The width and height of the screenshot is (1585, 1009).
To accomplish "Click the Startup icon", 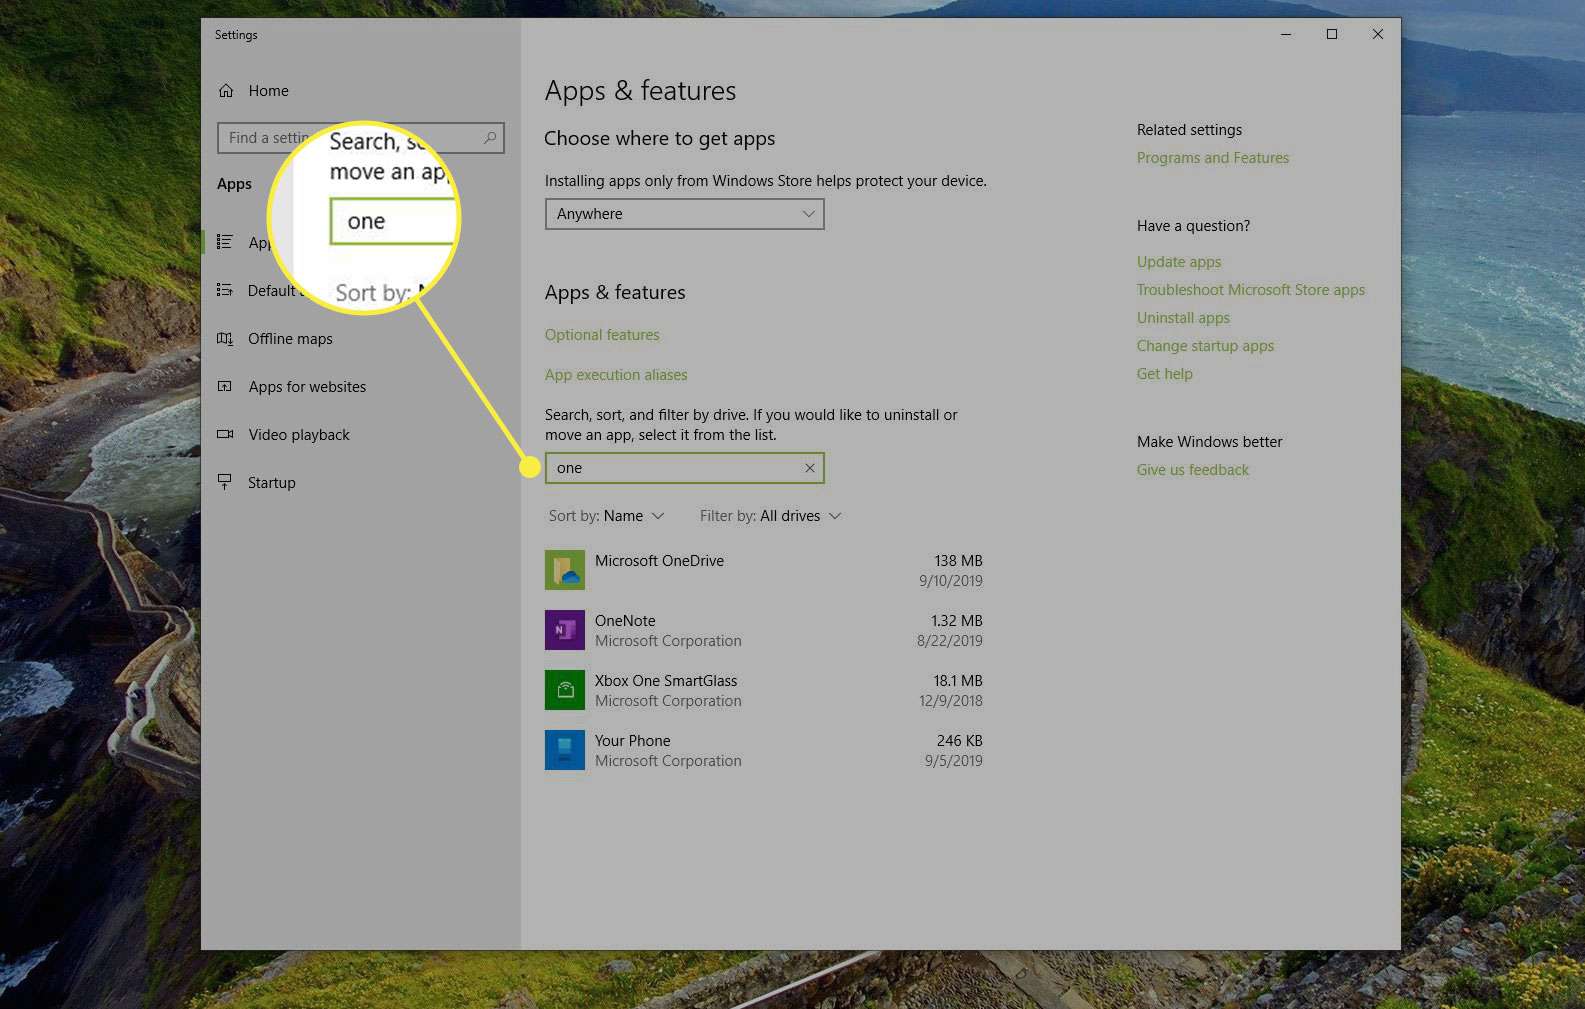I will tap(225, 483).
